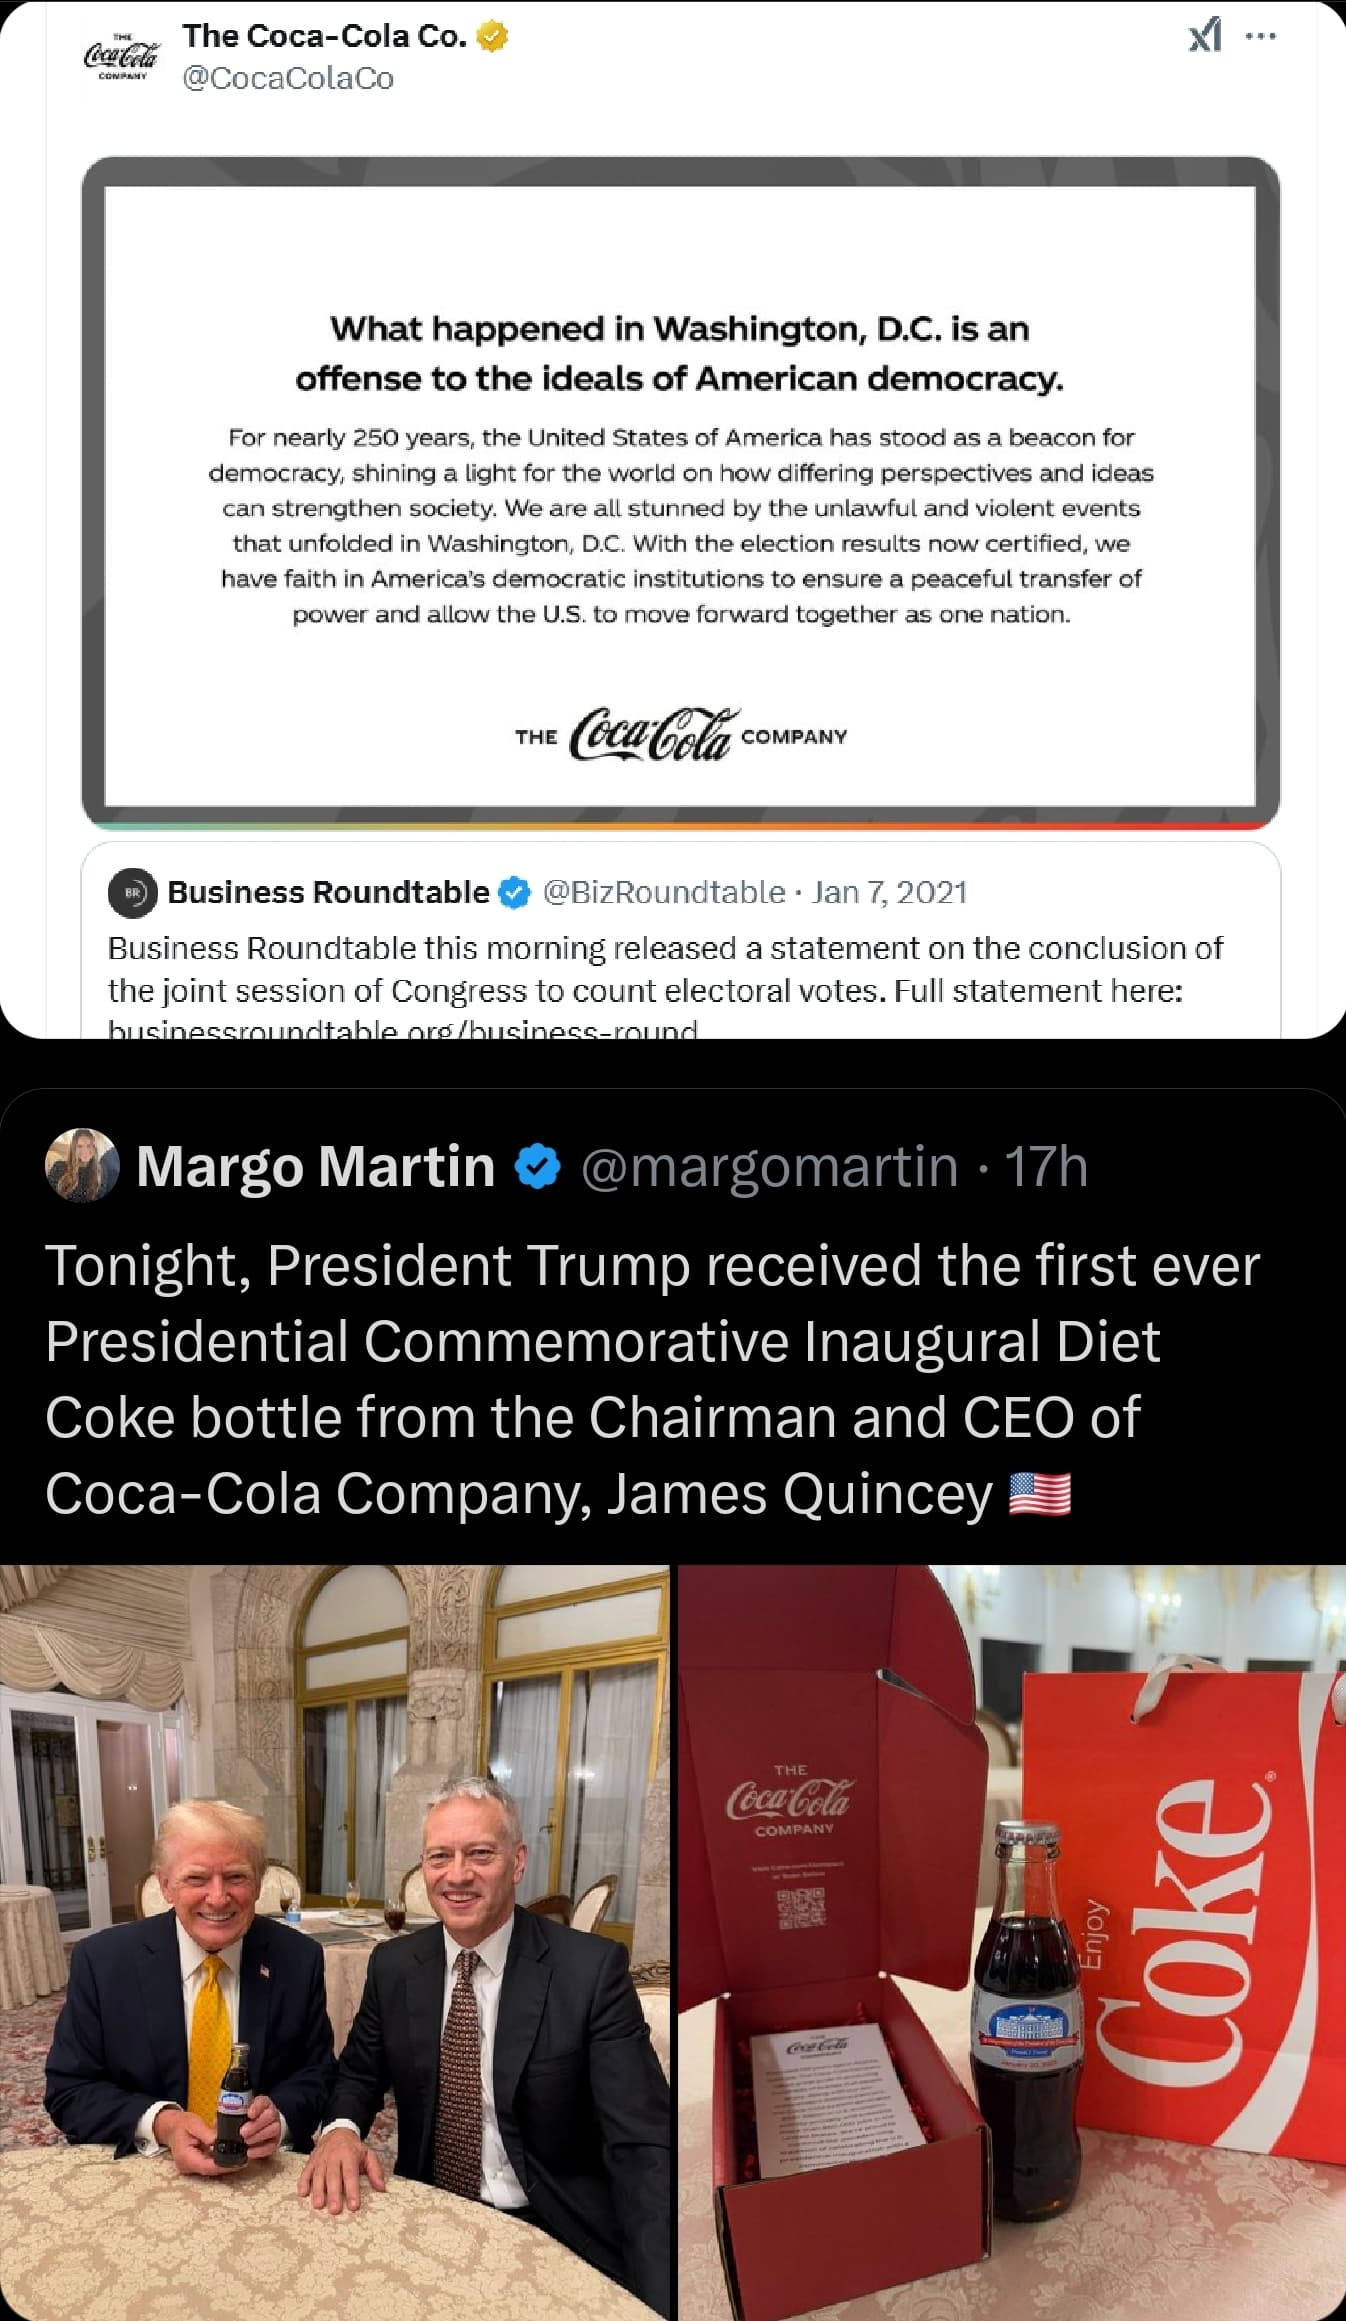
Task: Click The Coca-Cola Co. display name
Action: (325, 36)
